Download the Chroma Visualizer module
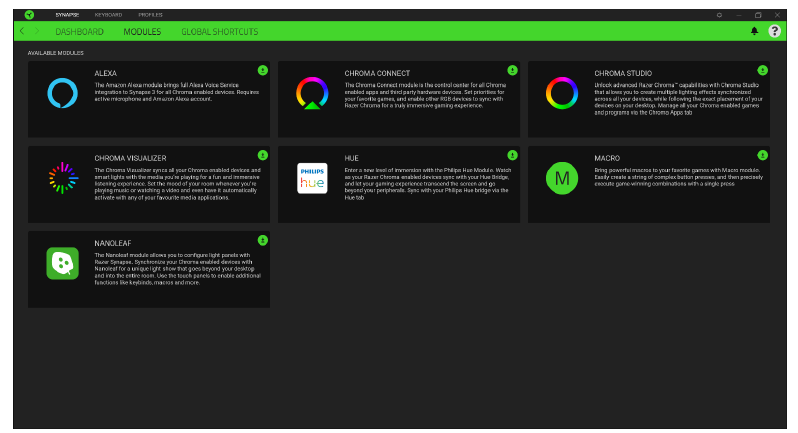The width and height of the screenshot is (798, 433). tap(263, 155)
